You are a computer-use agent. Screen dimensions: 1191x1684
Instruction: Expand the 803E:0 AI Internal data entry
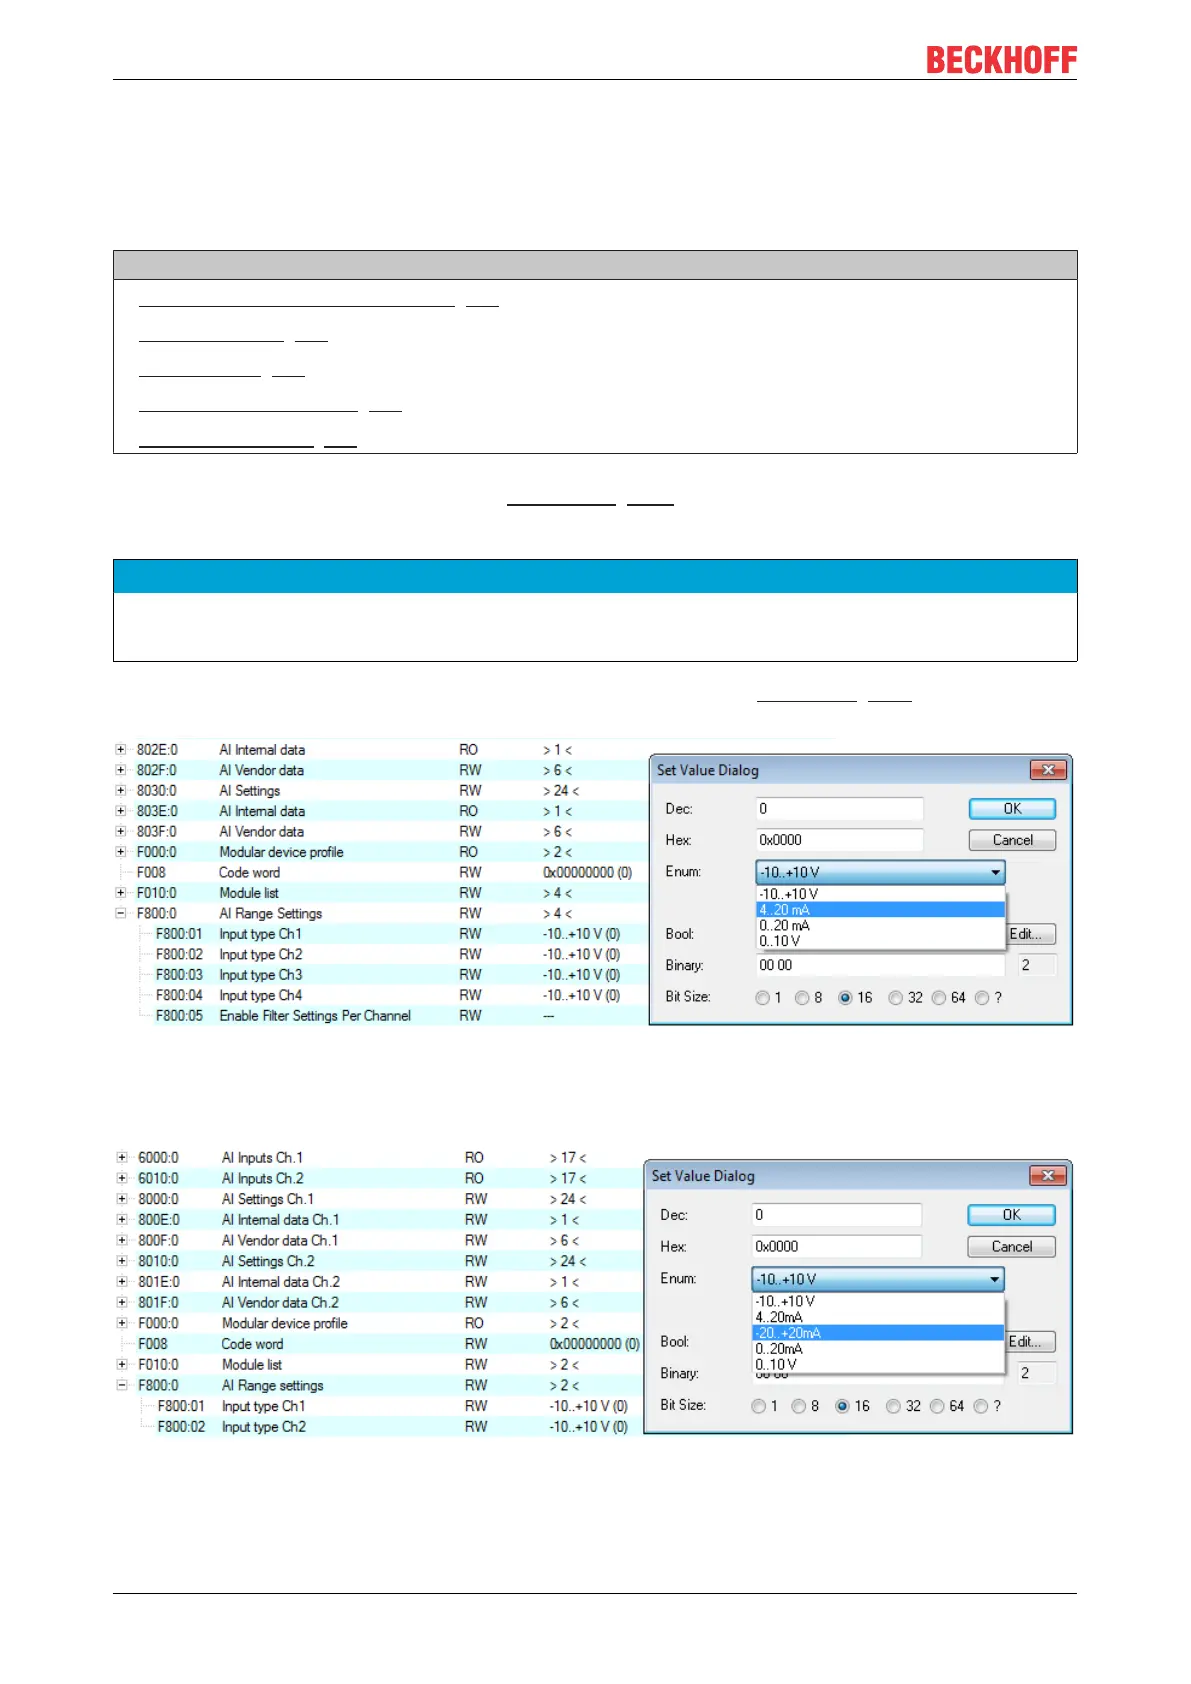pyautogui.click(x=120, y=811)
